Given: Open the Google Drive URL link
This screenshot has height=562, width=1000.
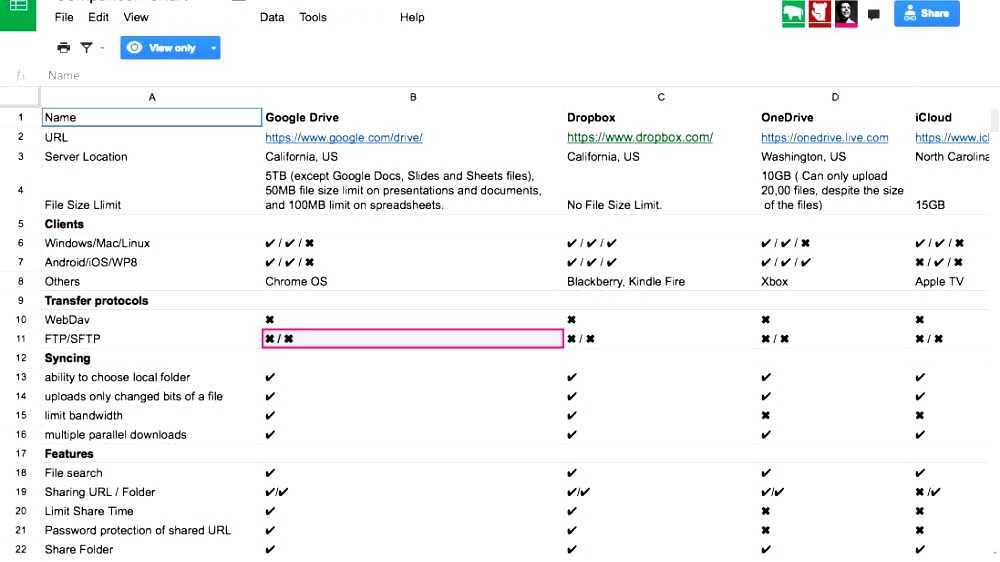Looking at the screenshot, I should click(344, 137).
